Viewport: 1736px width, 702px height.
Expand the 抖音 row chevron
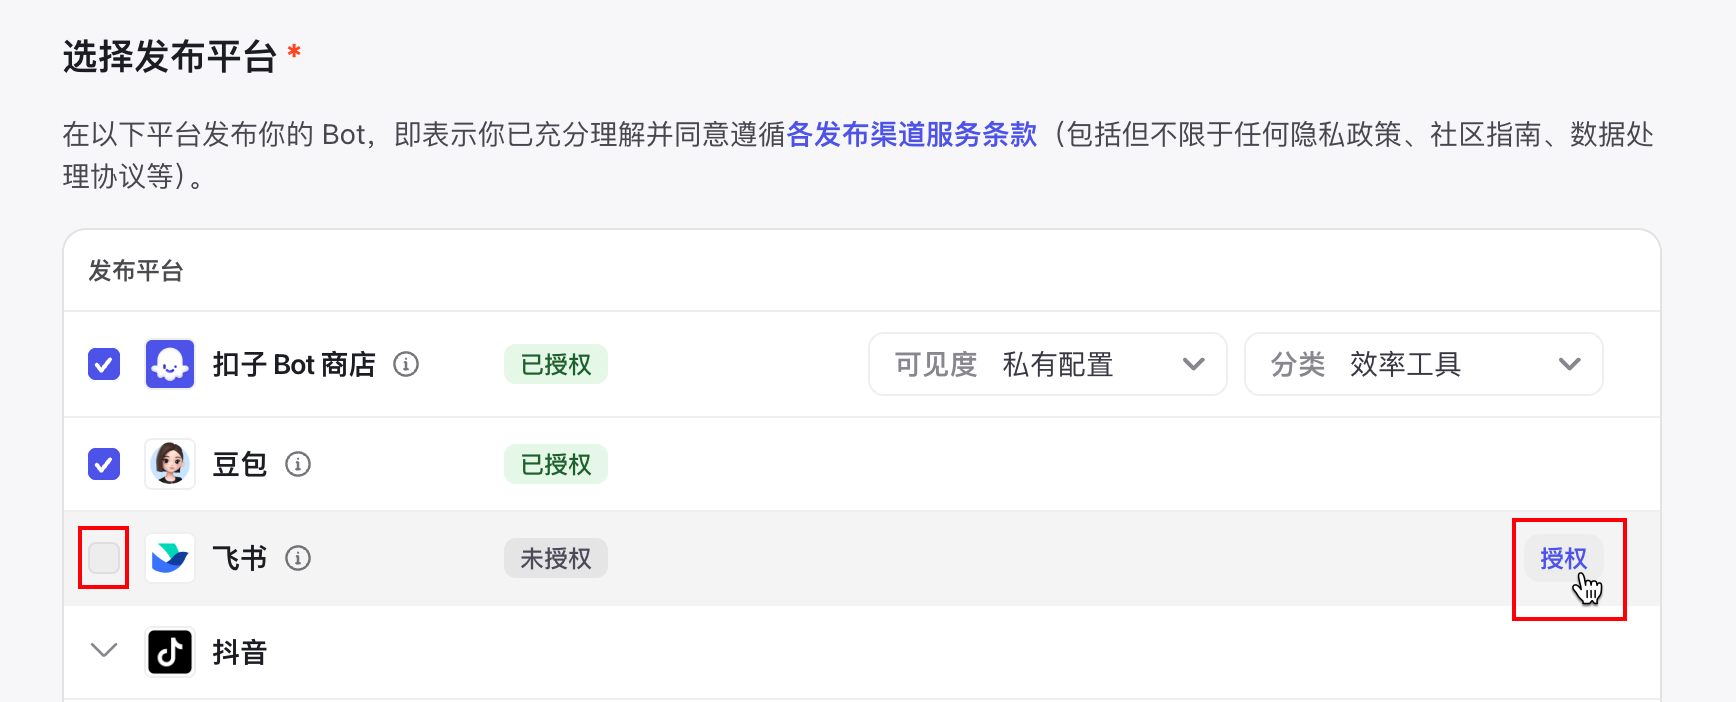pyautogui.click(x=104, y=651)
